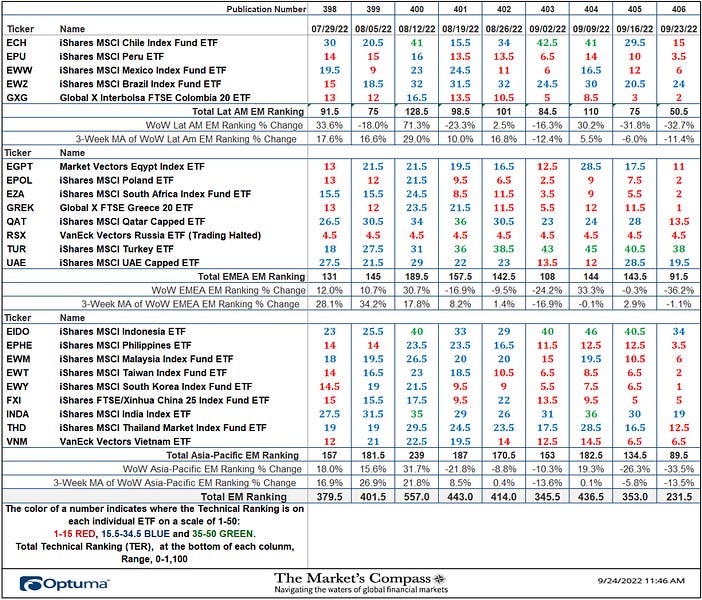
Task: Select the EPOL ticker cell
Action: (x=19, y=180)
